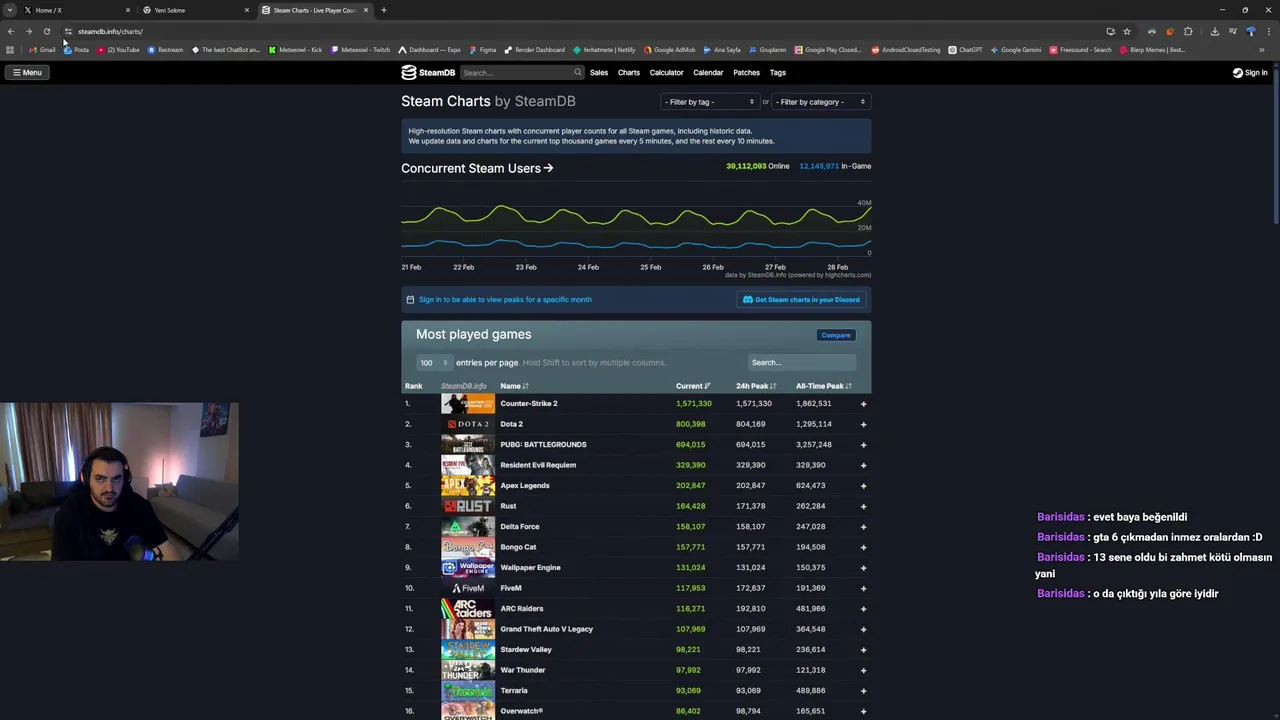The height and width of the screenshot is (720, 1280).
Task: Open Concurrent Steam Users link
Action: click(x=477, y=168)
